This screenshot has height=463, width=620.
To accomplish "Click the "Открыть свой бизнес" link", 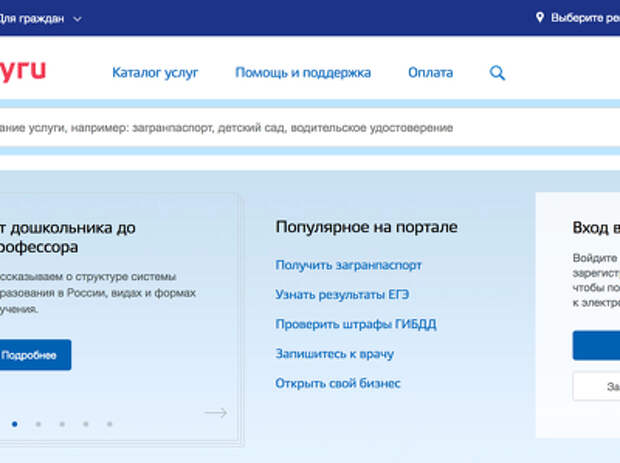I will click(337, 383).
